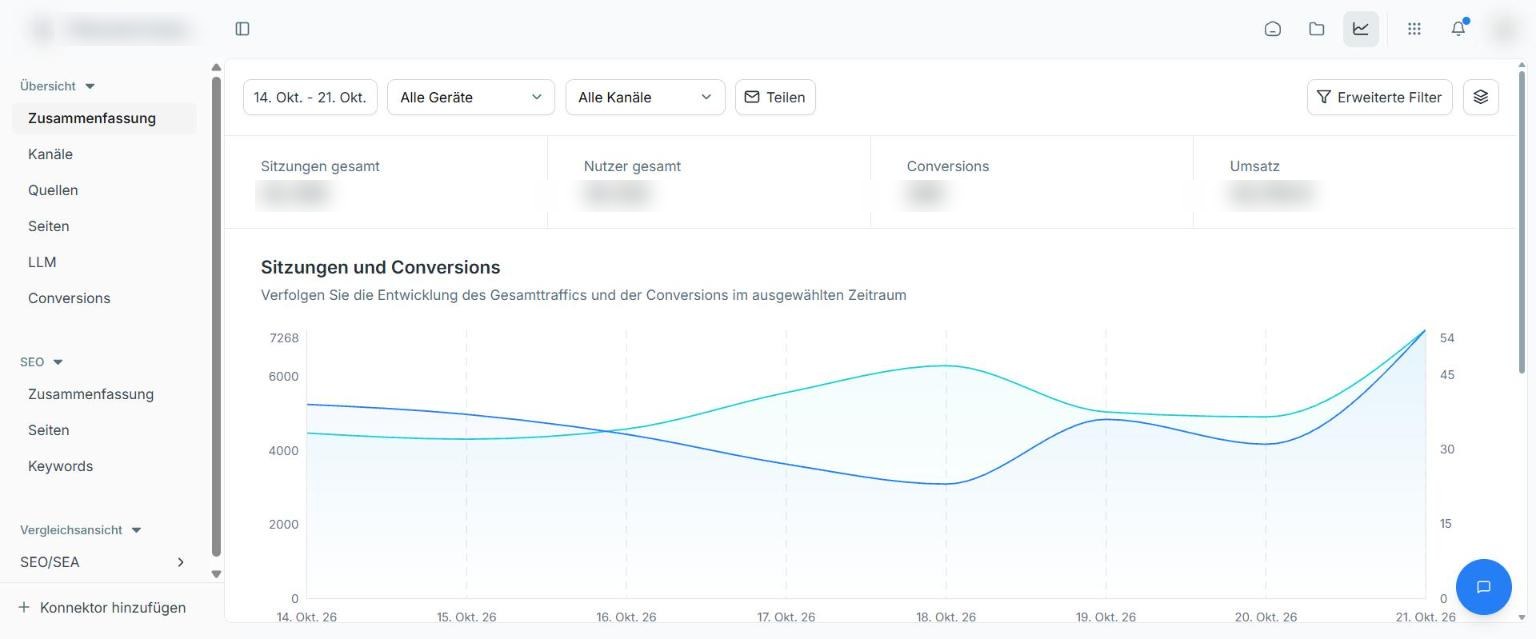Select the analytics chart icon
The width and height of the screenshot is (1536, 639).
(x=1361, y=29)
